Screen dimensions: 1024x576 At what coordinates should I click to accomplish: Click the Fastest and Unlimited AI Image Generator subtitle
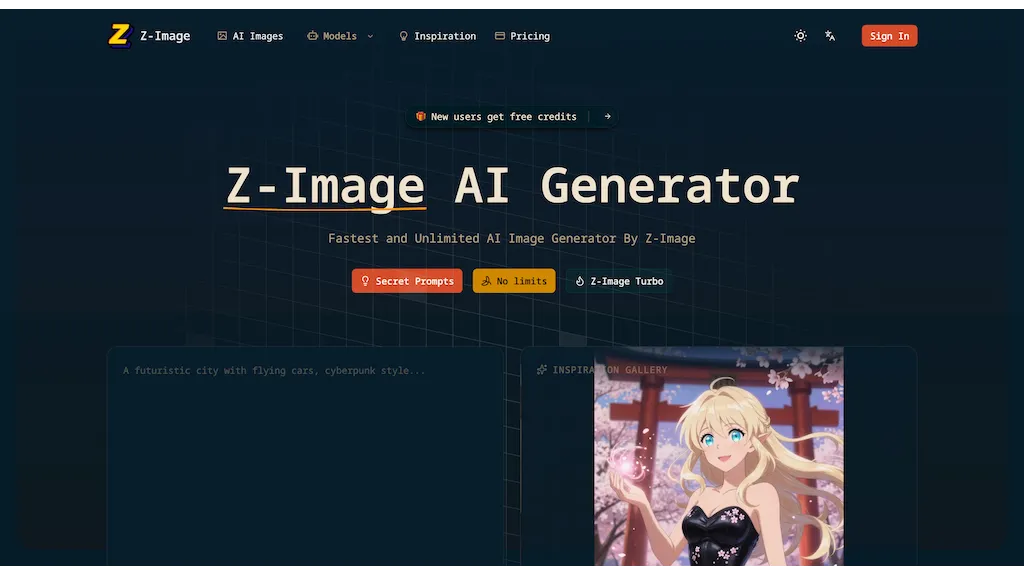click(511, 238)
